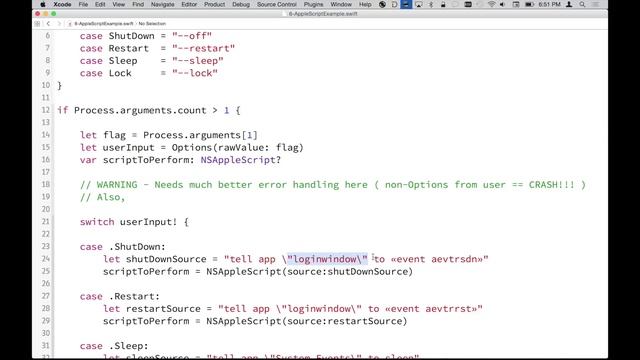Open the No Selection jump bar item
This screenshot has width=640, height=360.
[152, 24]
